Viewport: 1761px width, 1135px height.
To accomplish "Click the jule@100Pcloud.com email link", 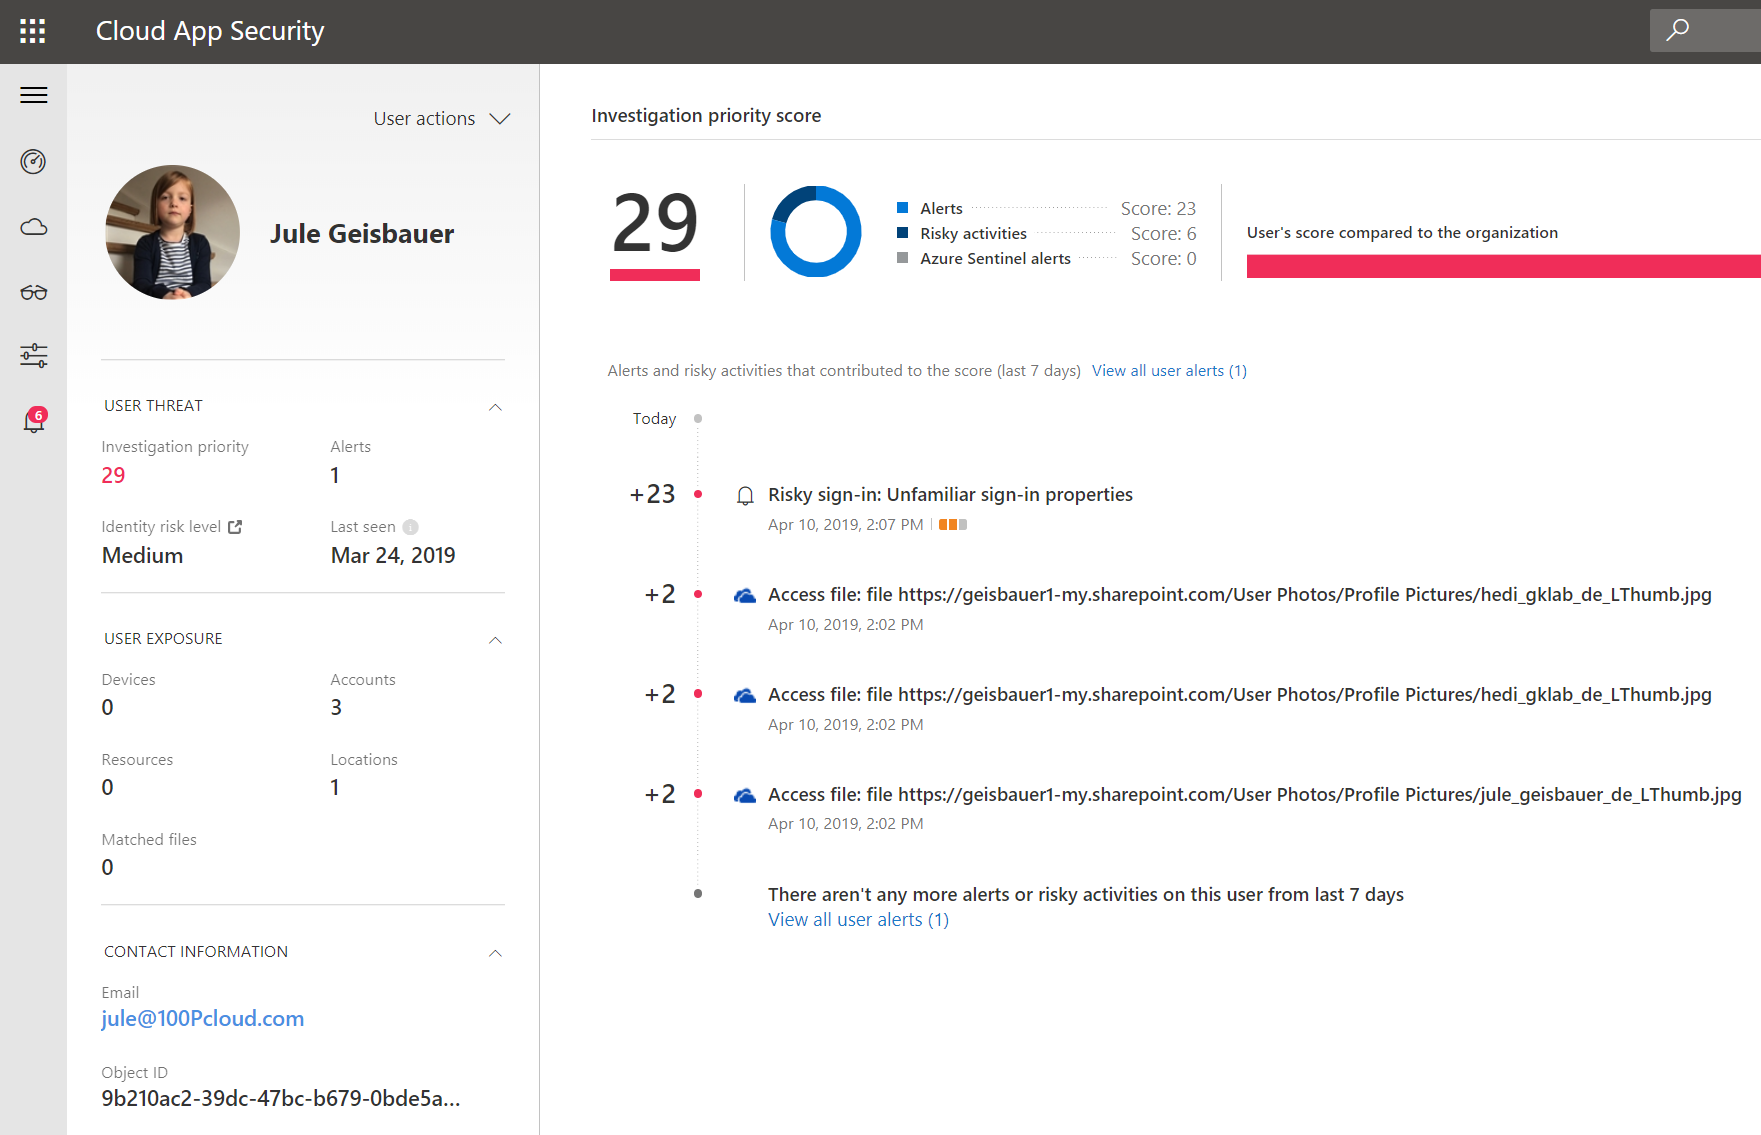I will pos(203,1019).
